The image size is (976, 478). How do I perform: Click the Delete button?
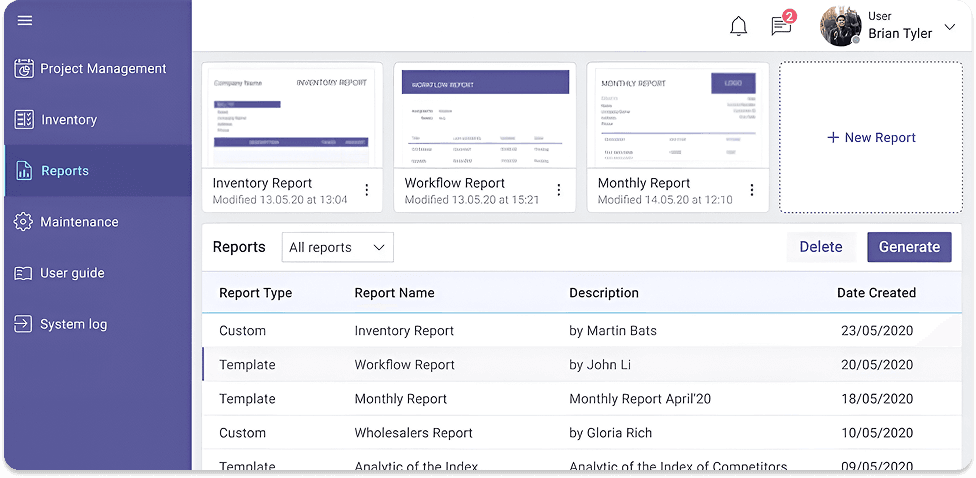[820, 247]
